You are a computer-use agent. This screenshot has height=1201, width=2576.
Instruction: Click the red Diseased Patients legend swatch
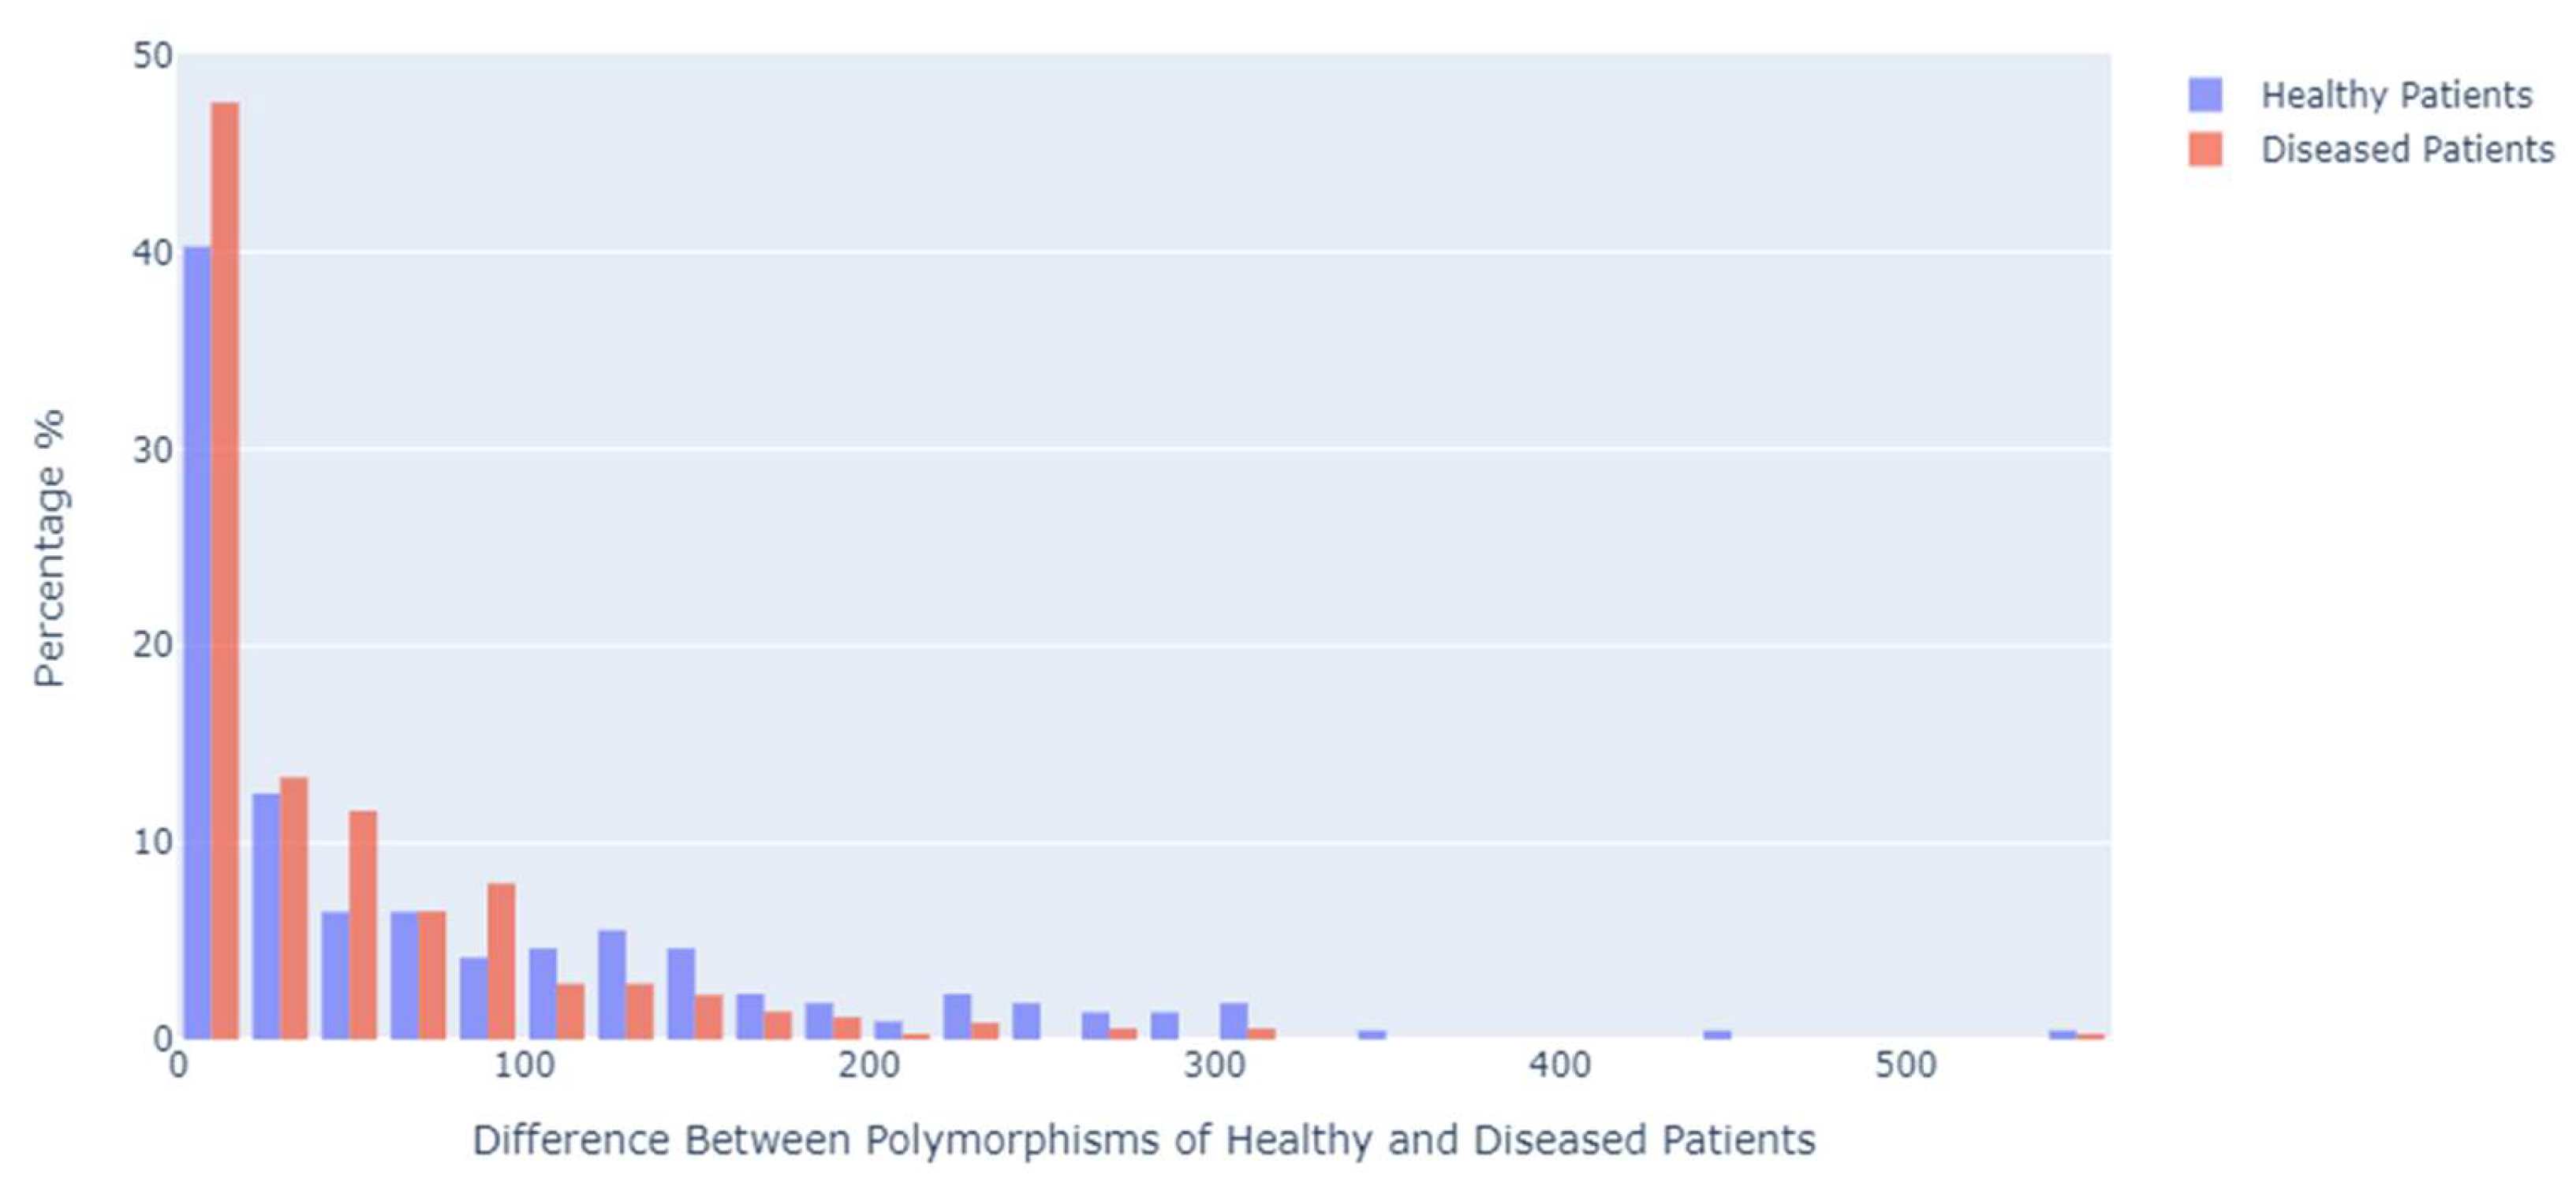(2205, 150)
